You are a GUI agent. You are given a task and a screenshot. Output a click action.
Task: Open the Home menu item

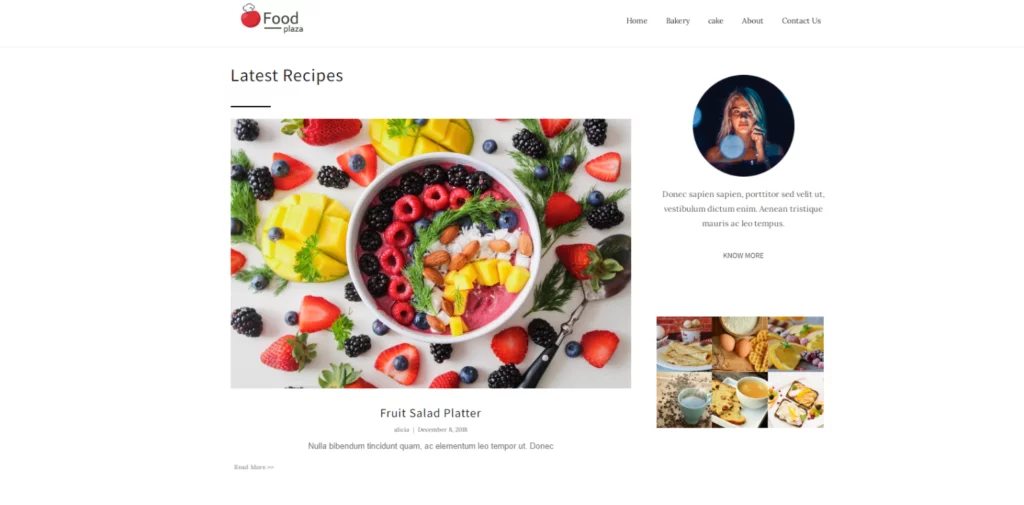[637, 21]
